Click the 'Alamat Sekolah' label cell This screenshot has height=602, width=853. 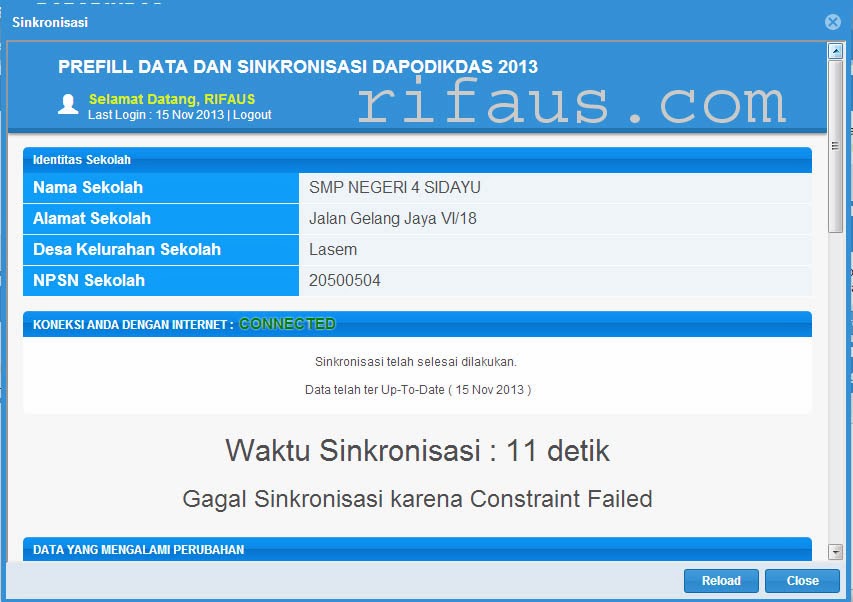(161, 219)
